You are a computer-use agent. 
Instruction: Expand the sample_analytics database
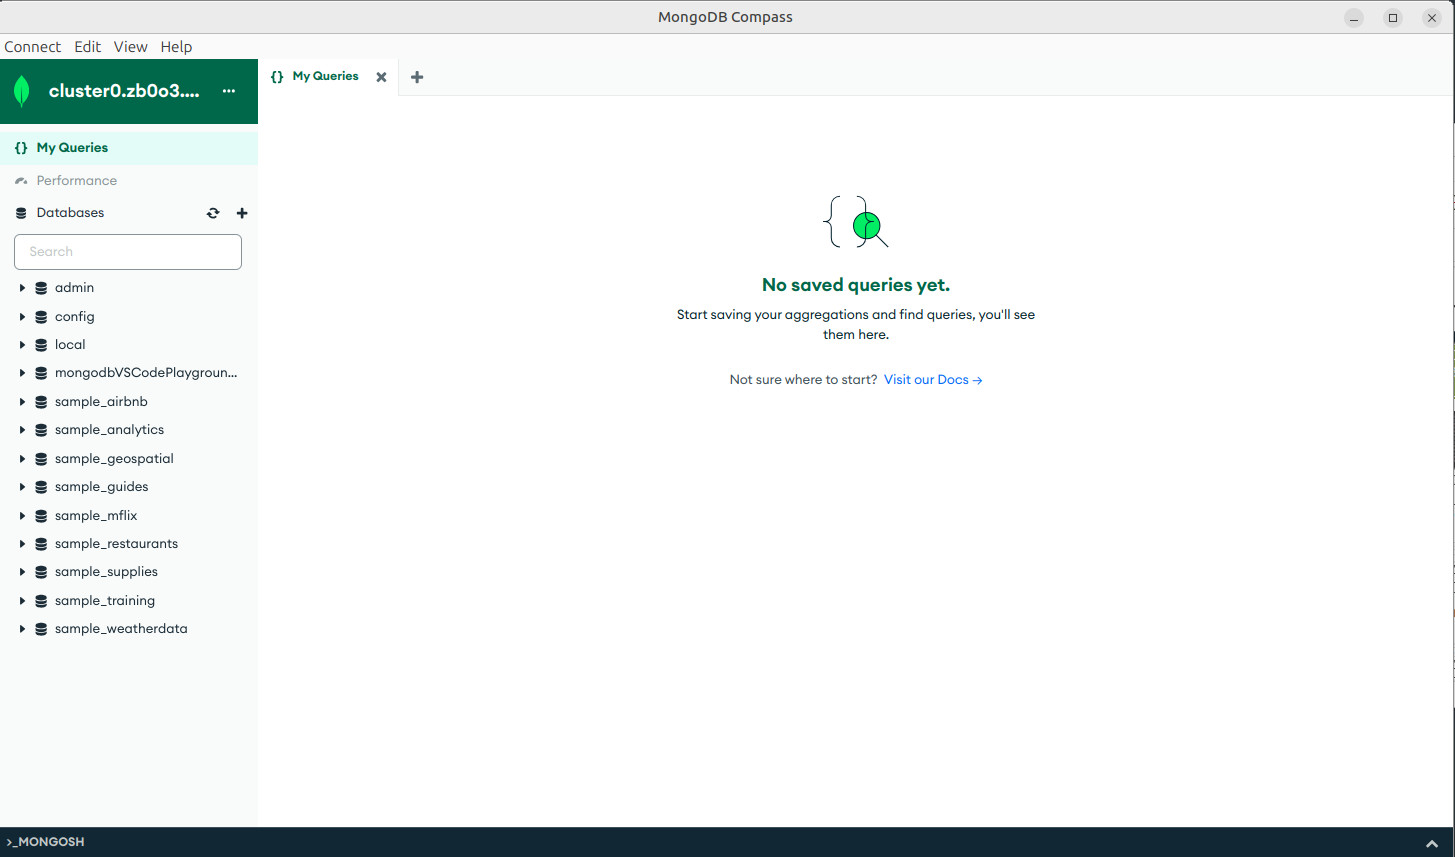pos(22,430)
